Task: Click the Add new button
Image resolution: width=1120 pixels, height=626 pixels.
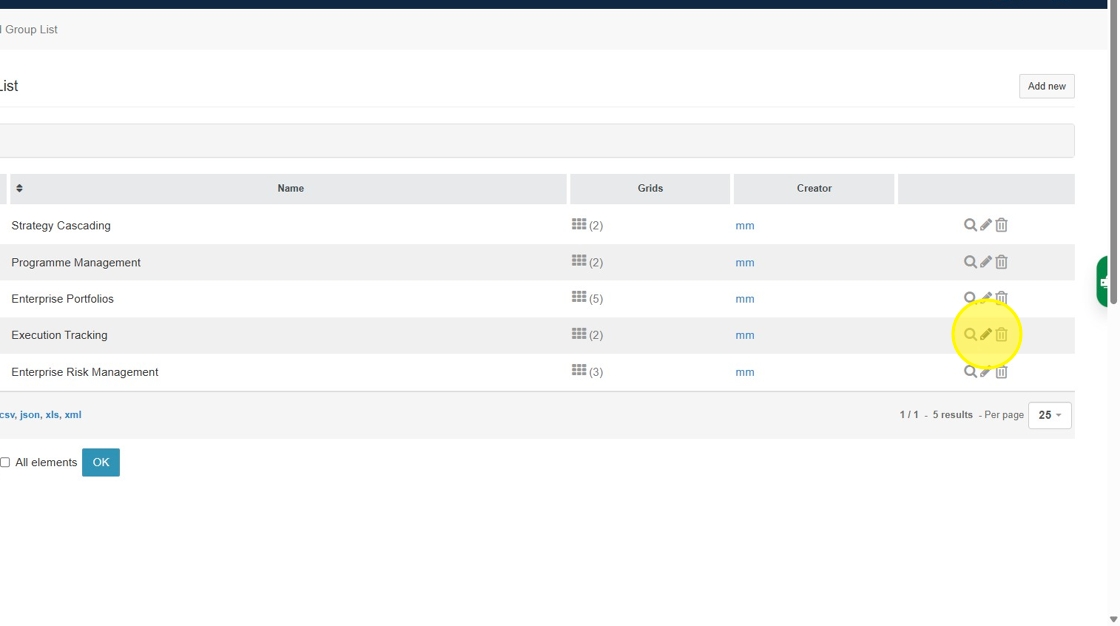Action: [1046, 86]
